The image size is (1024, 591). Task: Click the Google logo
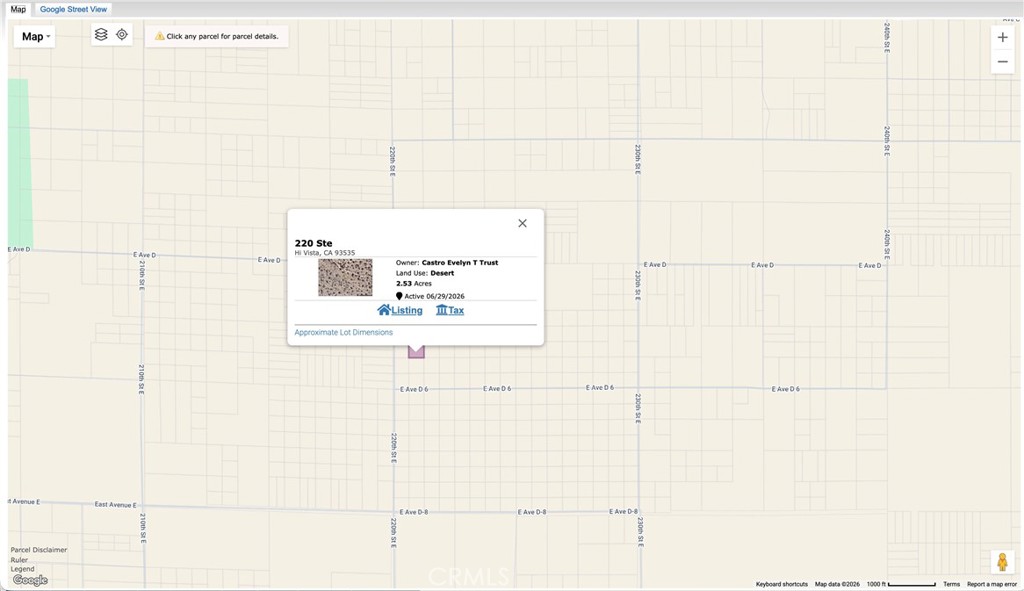coord(30,580)
